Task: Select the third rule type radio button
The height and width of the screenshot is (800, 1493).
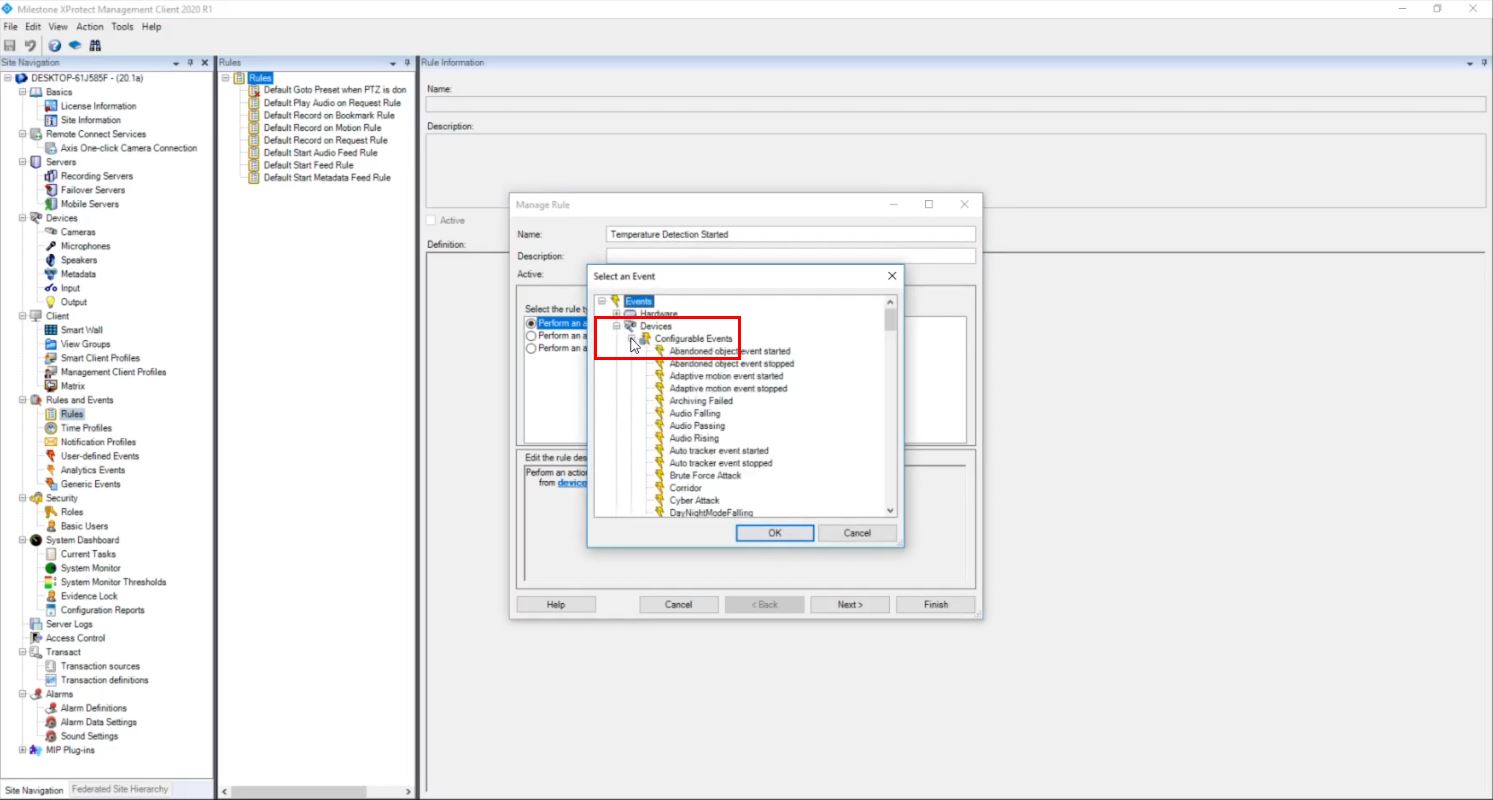Action: [x=531, y=348]
